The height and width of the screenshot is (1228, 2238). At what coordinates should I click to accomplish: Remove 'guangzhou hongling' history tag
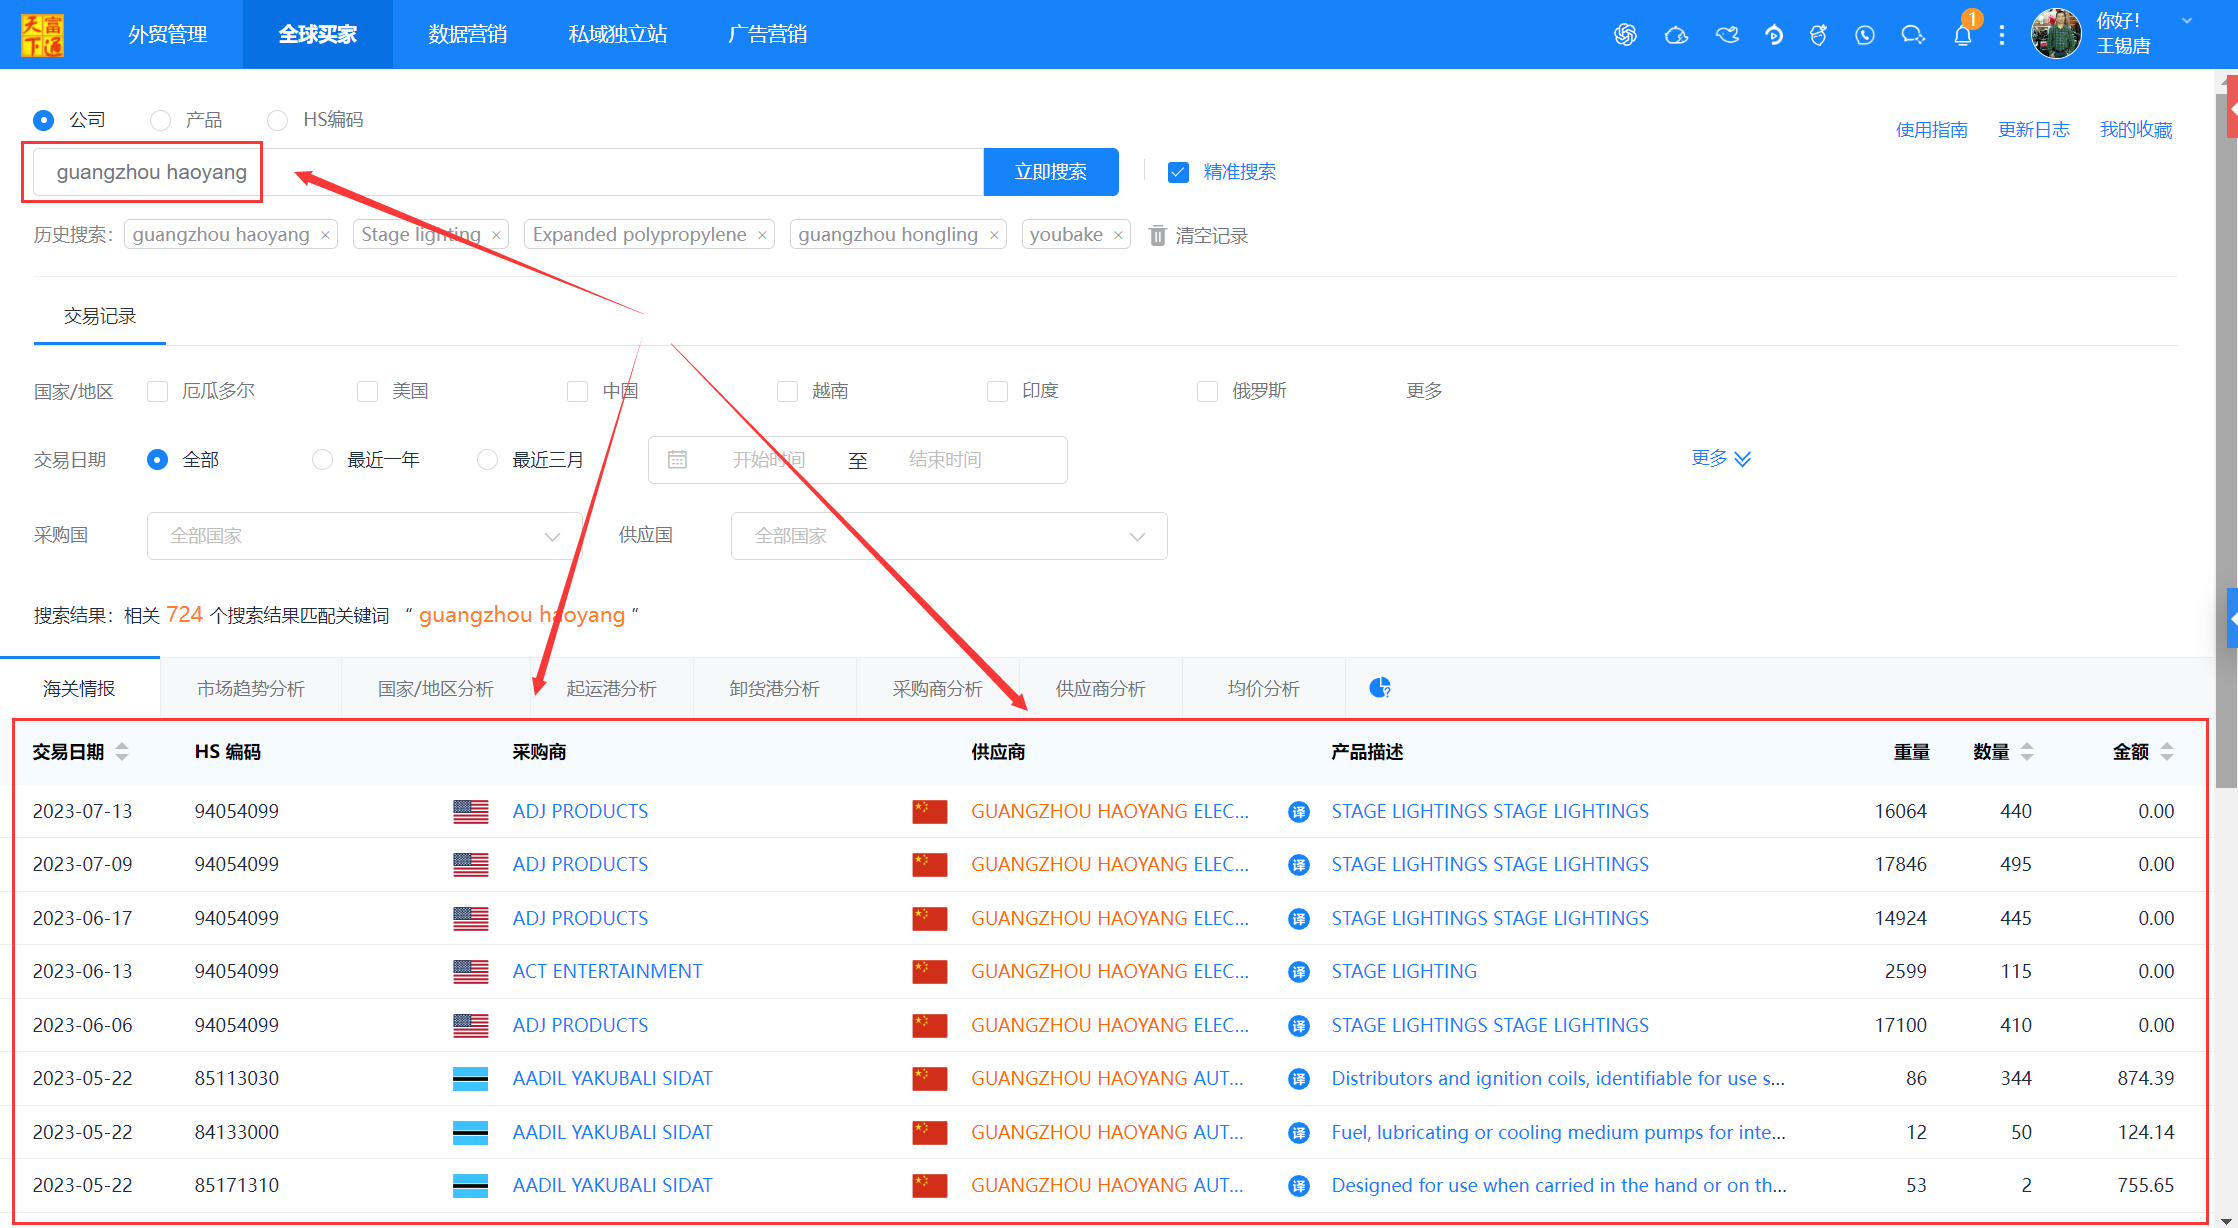994,235
